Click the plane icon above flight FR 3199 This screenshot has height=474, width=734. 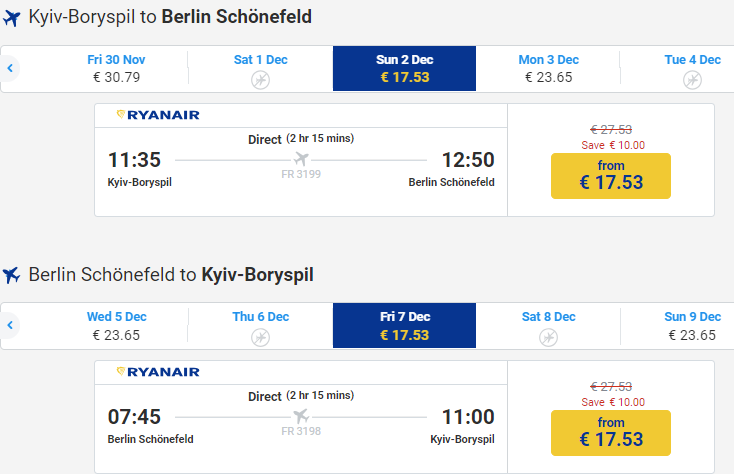301,159
